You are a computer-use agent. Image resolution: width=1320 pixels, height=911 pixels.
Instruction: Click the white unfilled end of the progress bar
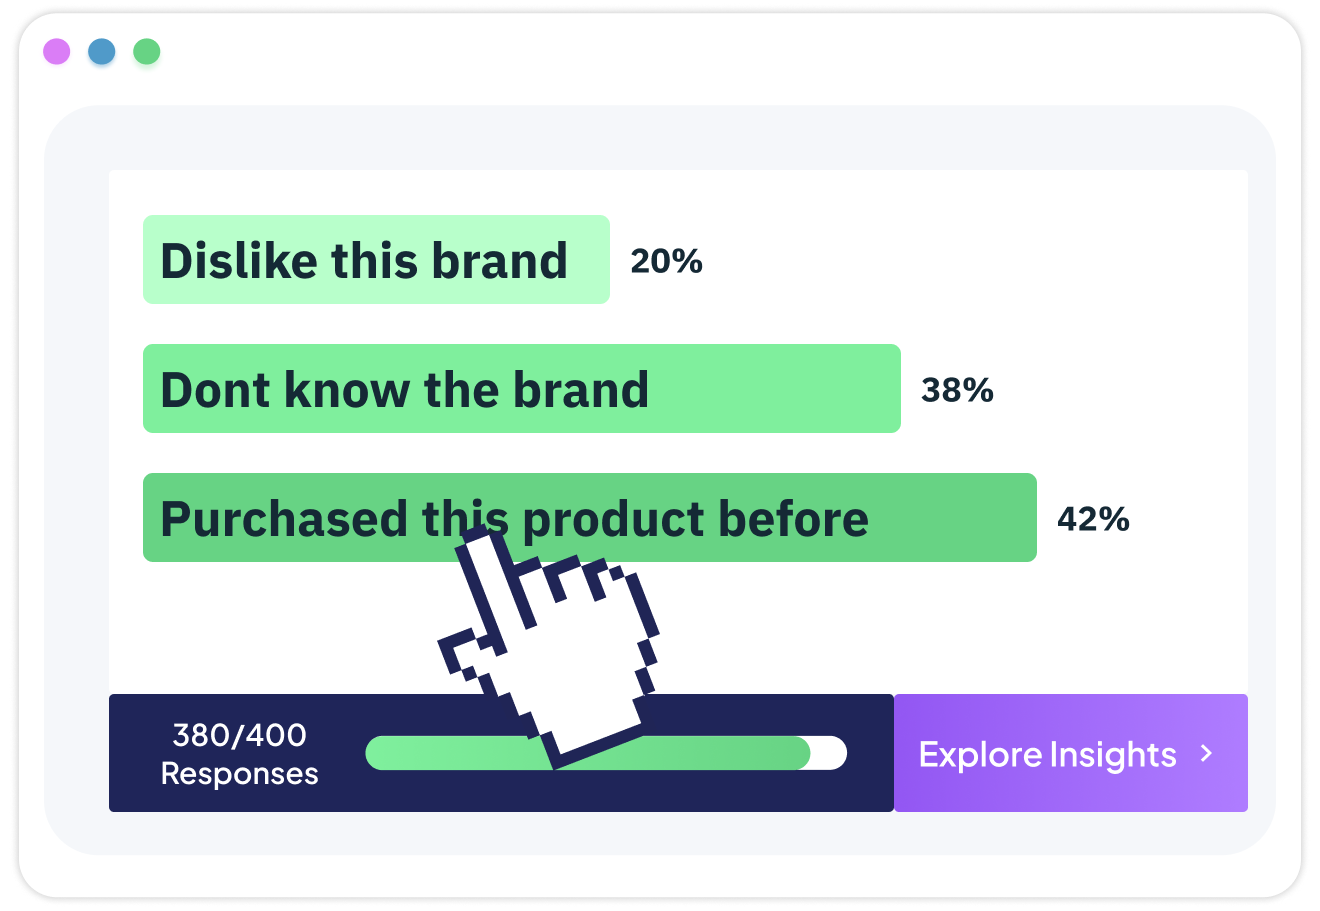tap(830, 753)
